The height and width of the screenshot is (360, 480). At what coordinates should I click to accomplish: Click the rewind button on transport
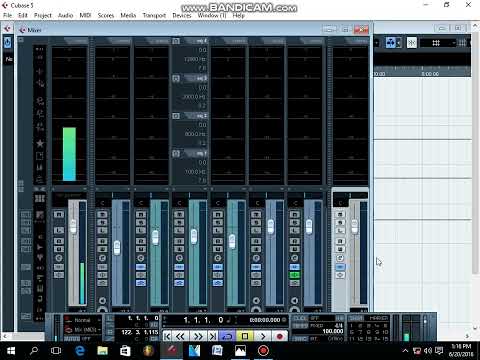point(180,336)
